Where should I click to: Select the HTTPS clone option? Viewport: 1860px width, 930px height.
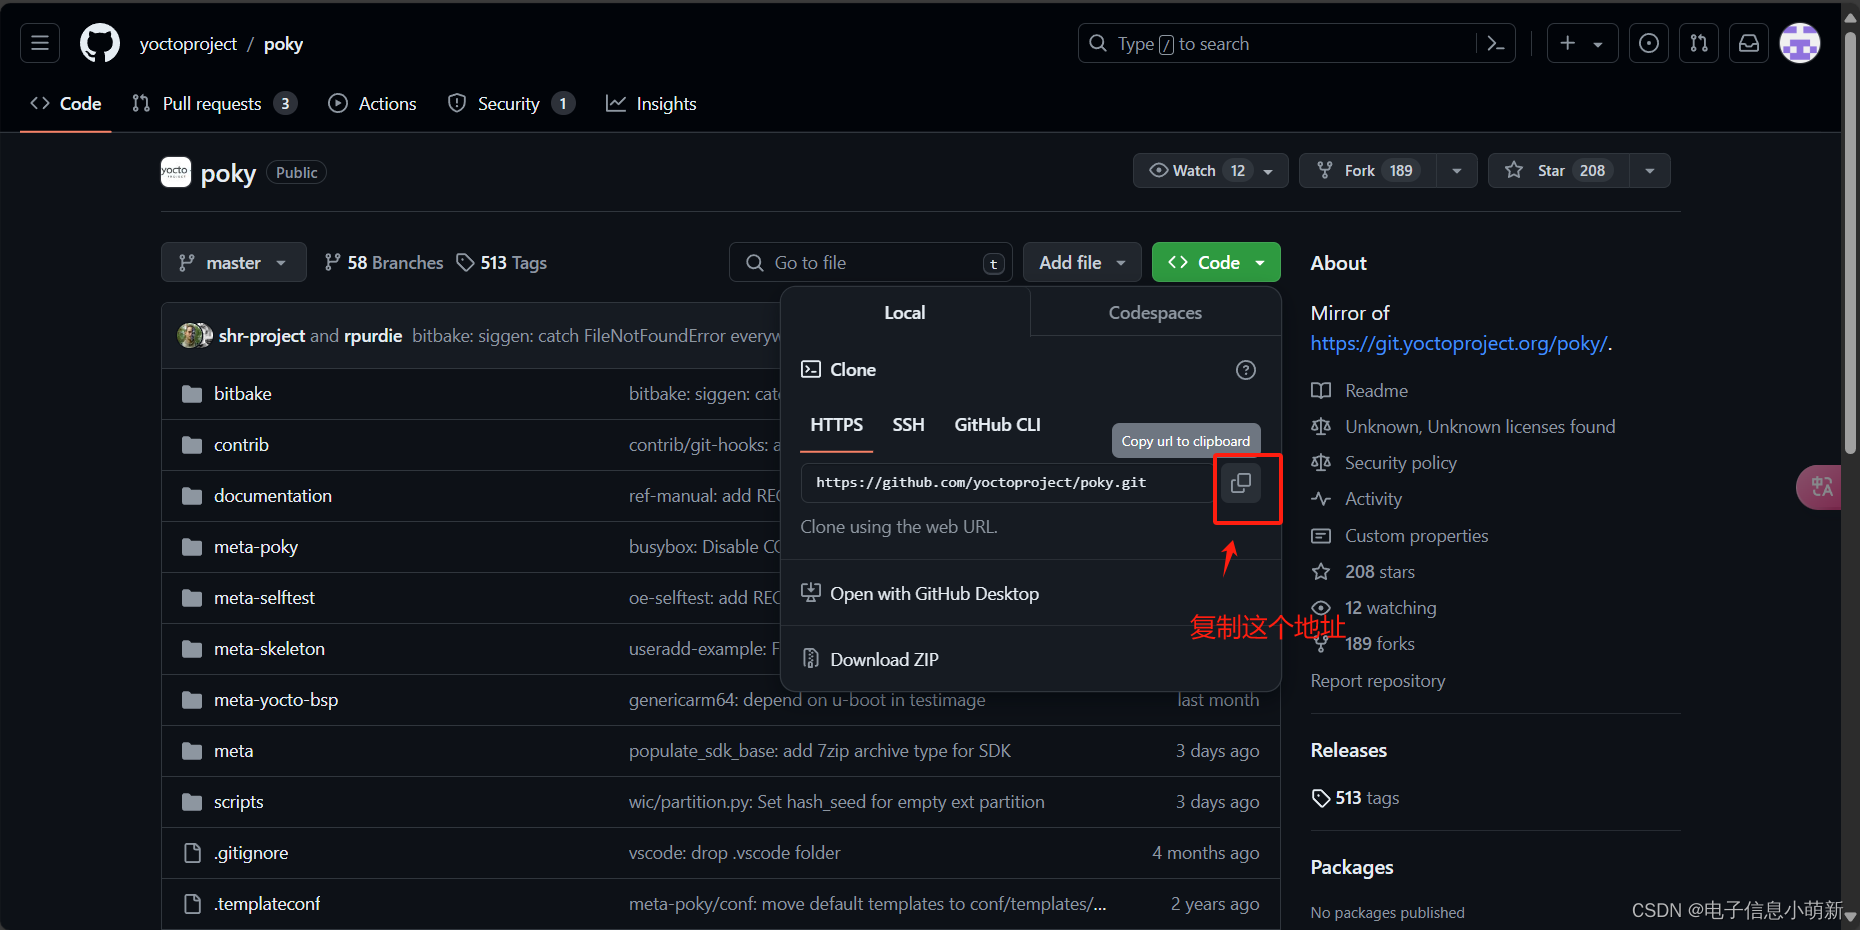point(837,425)
